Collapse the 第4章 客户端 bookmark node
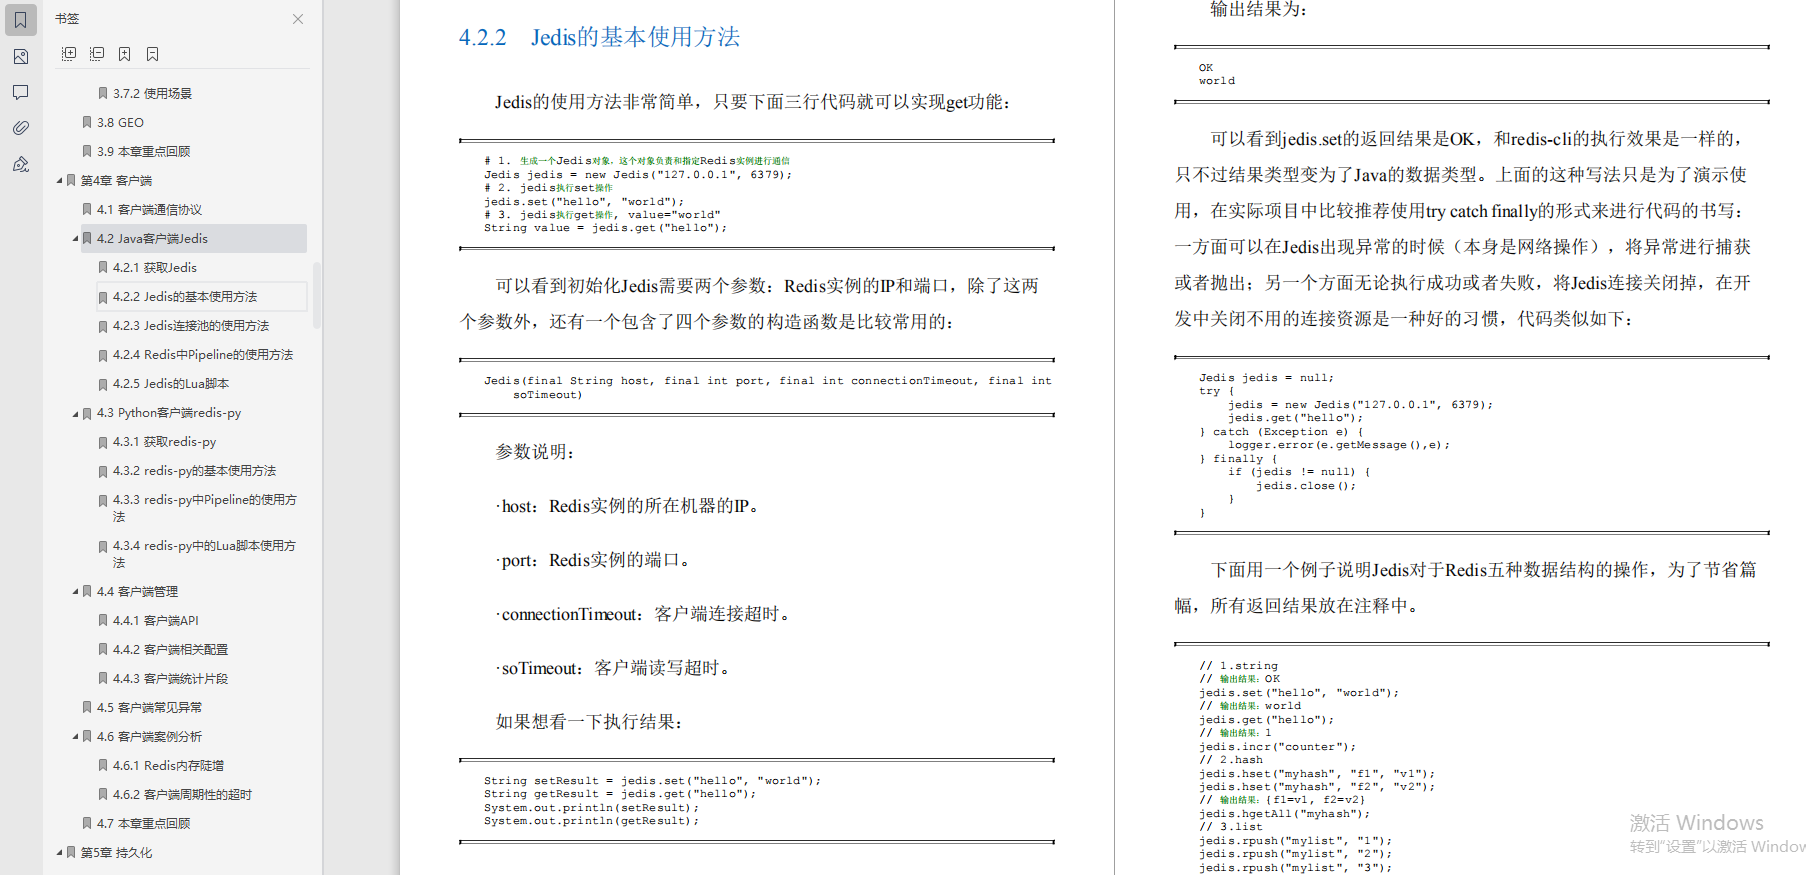The image size is (1806, 875). [x=59, y=181]
